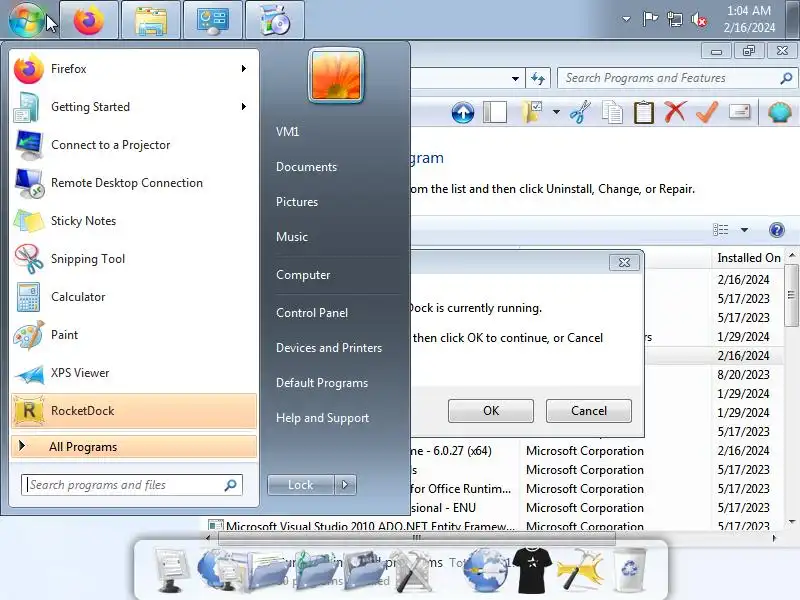Launch RocketDock from Start menu
The image size is (800, 600).
point(134,411)
